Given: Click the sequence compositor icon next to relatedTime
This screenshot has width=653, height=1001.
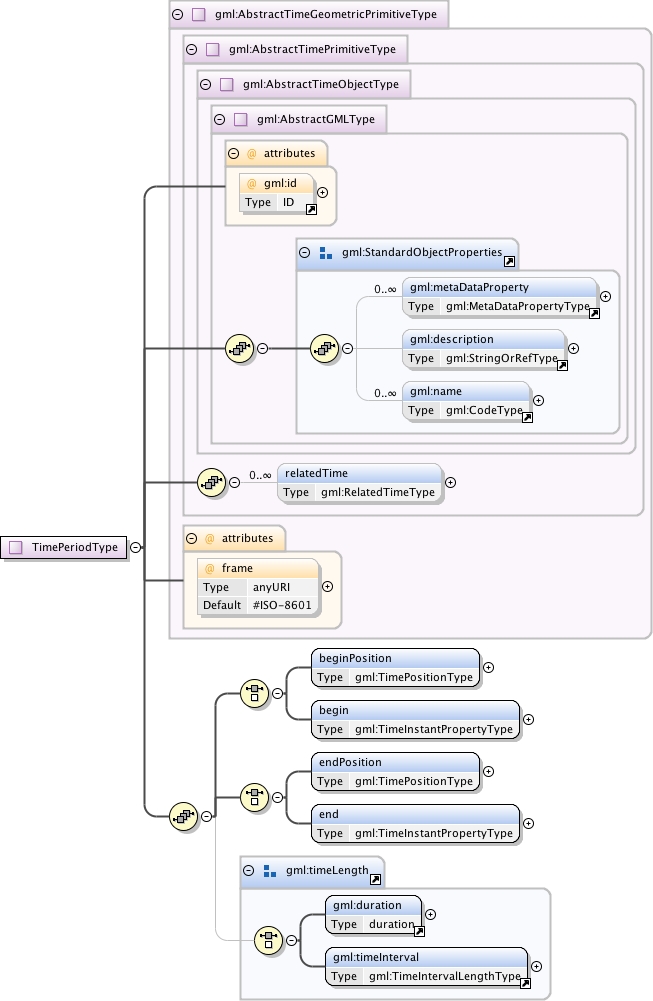Looking at the screenshot, I should (x=212, y=483).
